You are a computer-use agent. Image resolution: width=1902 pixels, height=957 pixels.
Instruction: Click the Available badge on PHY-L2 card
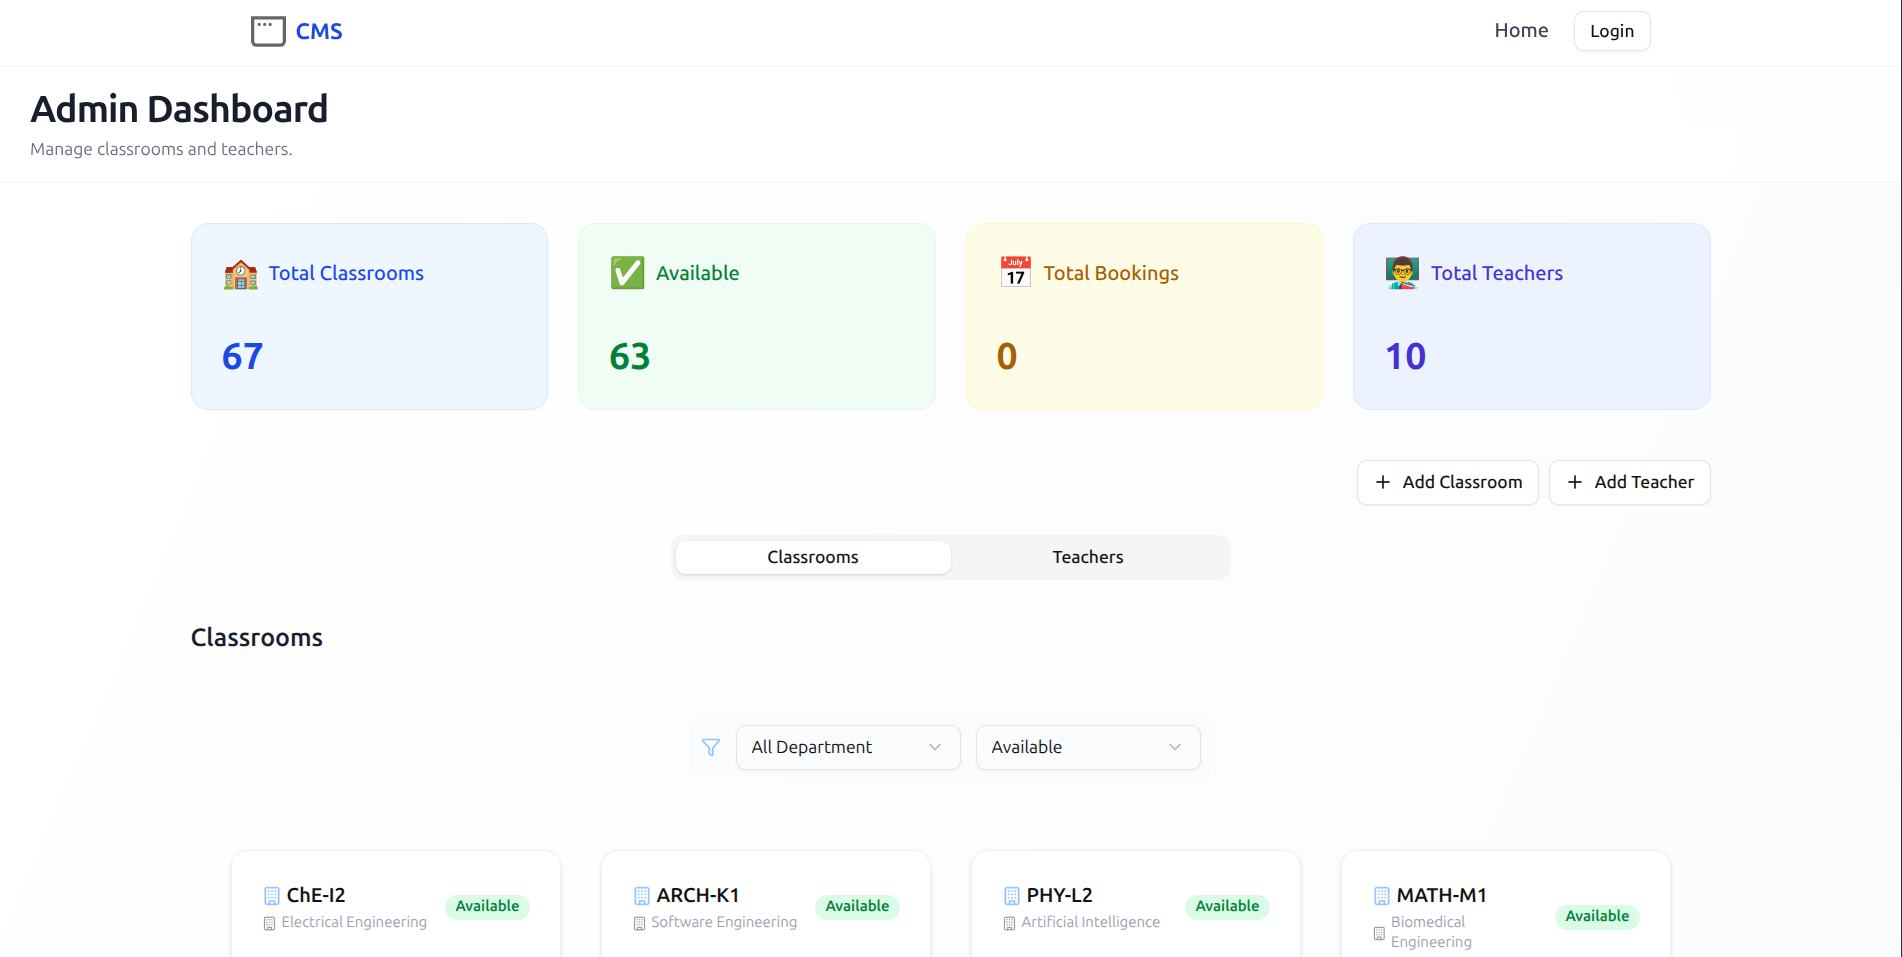click(x=1228, y=906)
